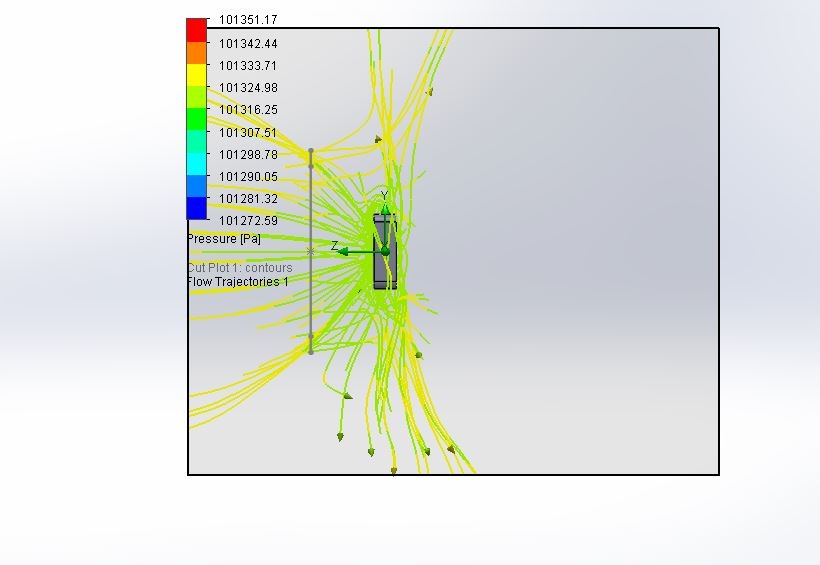The width and height of the screenshot is (820, 565).
Task: Click the Y axis arrow of the triad
Action: (385, 208)
